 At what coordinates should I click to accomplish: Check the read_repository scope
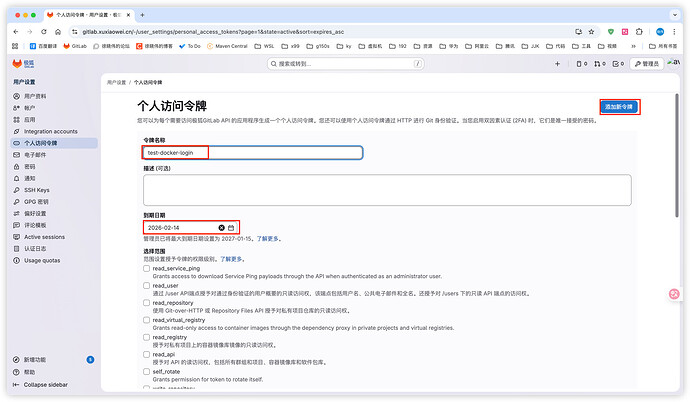point(147,301)
